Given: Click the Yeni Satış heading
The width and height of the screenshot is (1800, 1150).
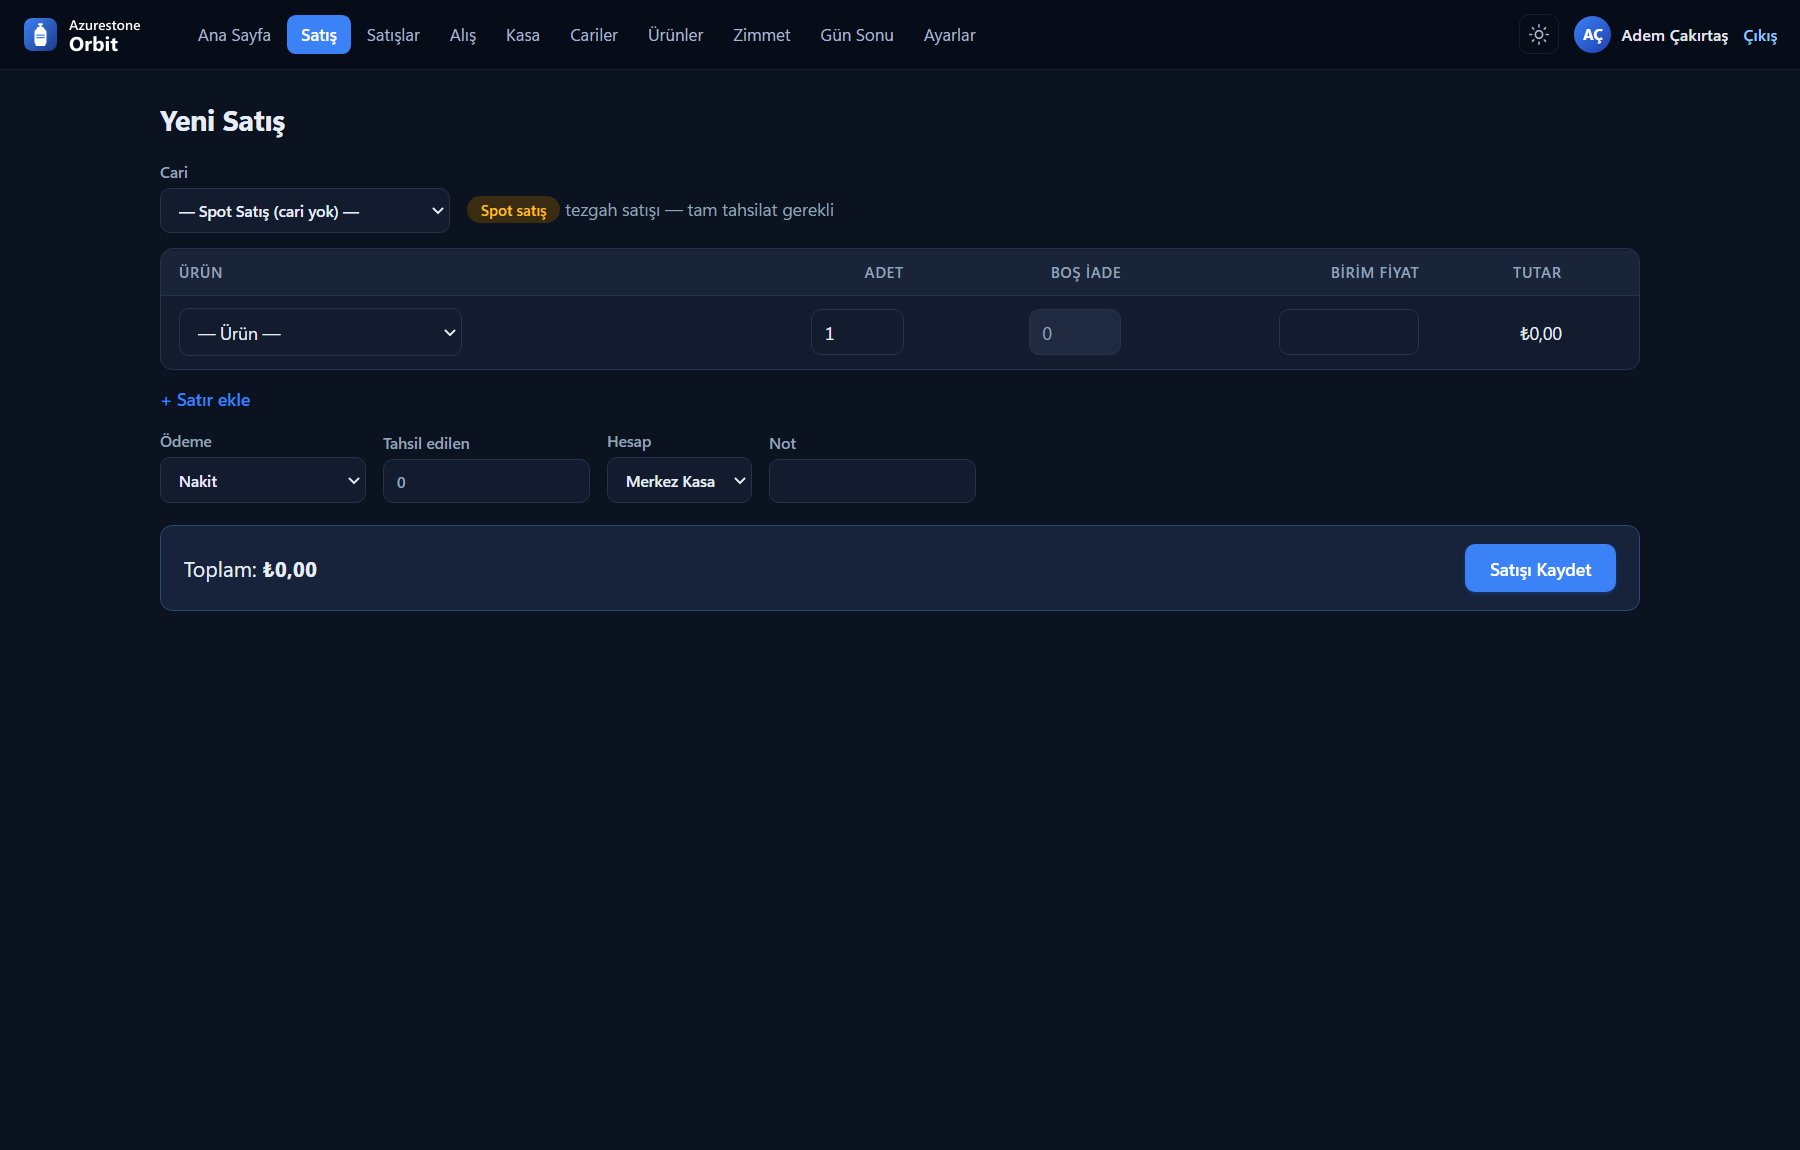Looking at the screenshot, I should pyautogui.click(x=222, y=122).
